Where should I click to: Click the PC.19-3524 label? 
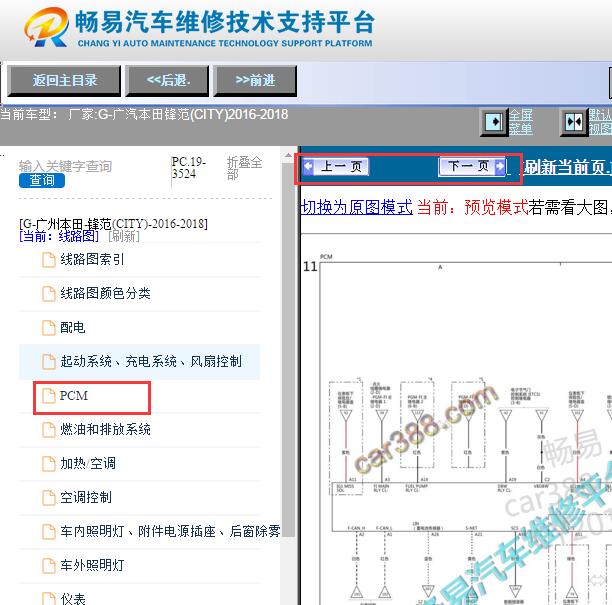pyautogui.click(x=189, y=167)
